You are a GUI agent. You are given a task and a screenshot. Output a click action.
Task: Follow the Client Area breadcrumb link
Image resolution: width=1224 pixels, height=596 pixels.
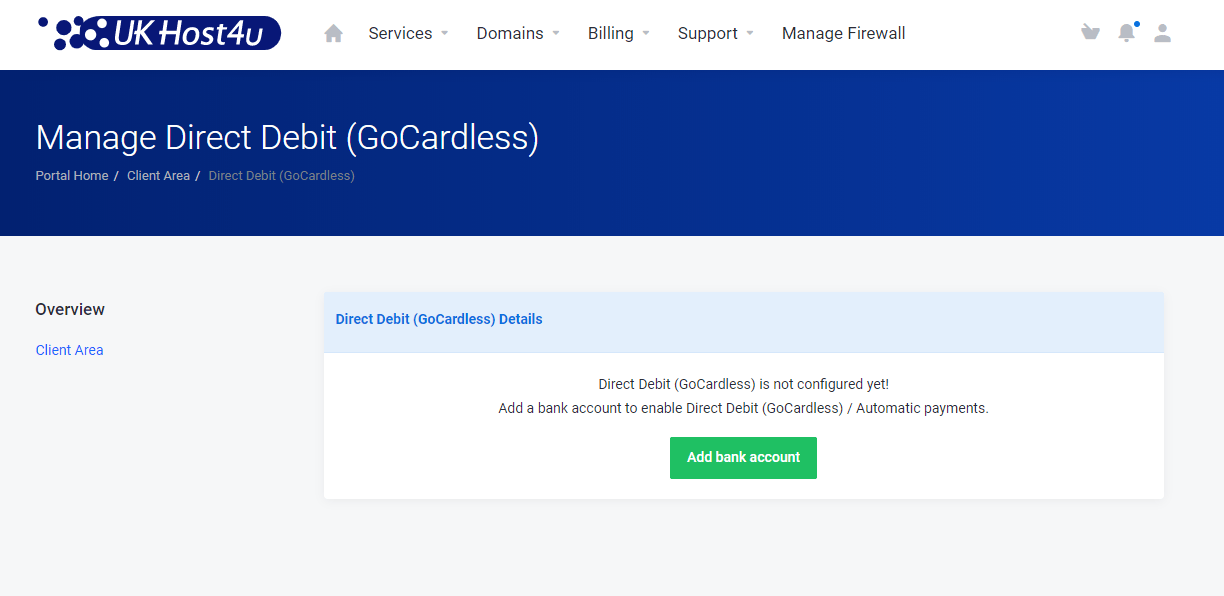click(158, 176)
